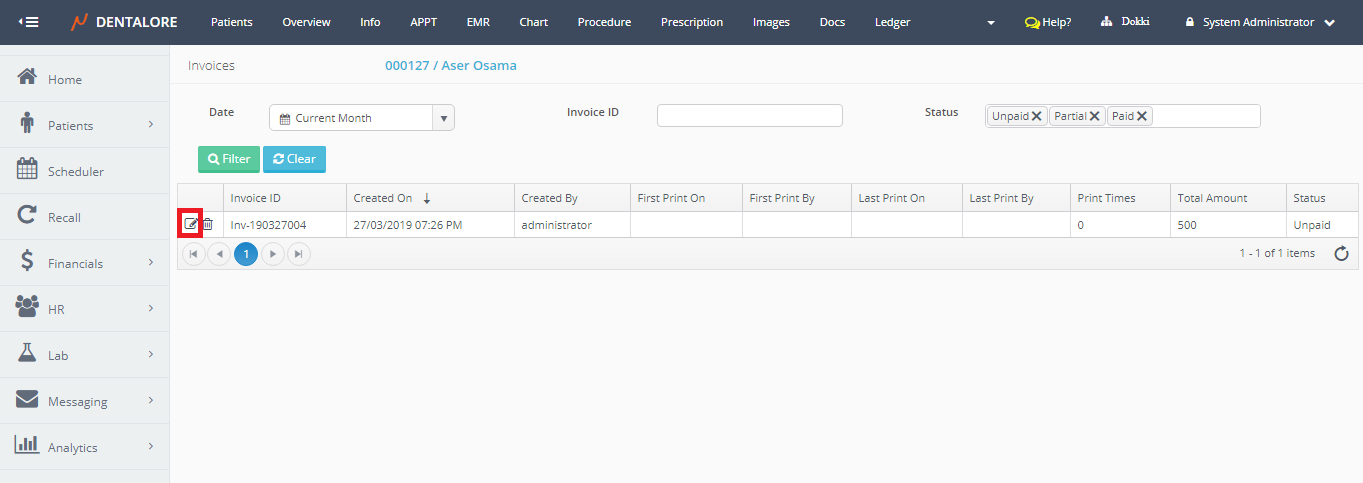Refresh the invoices grid
This screenshot has height=483, width=1363.
click(1342, 254)
